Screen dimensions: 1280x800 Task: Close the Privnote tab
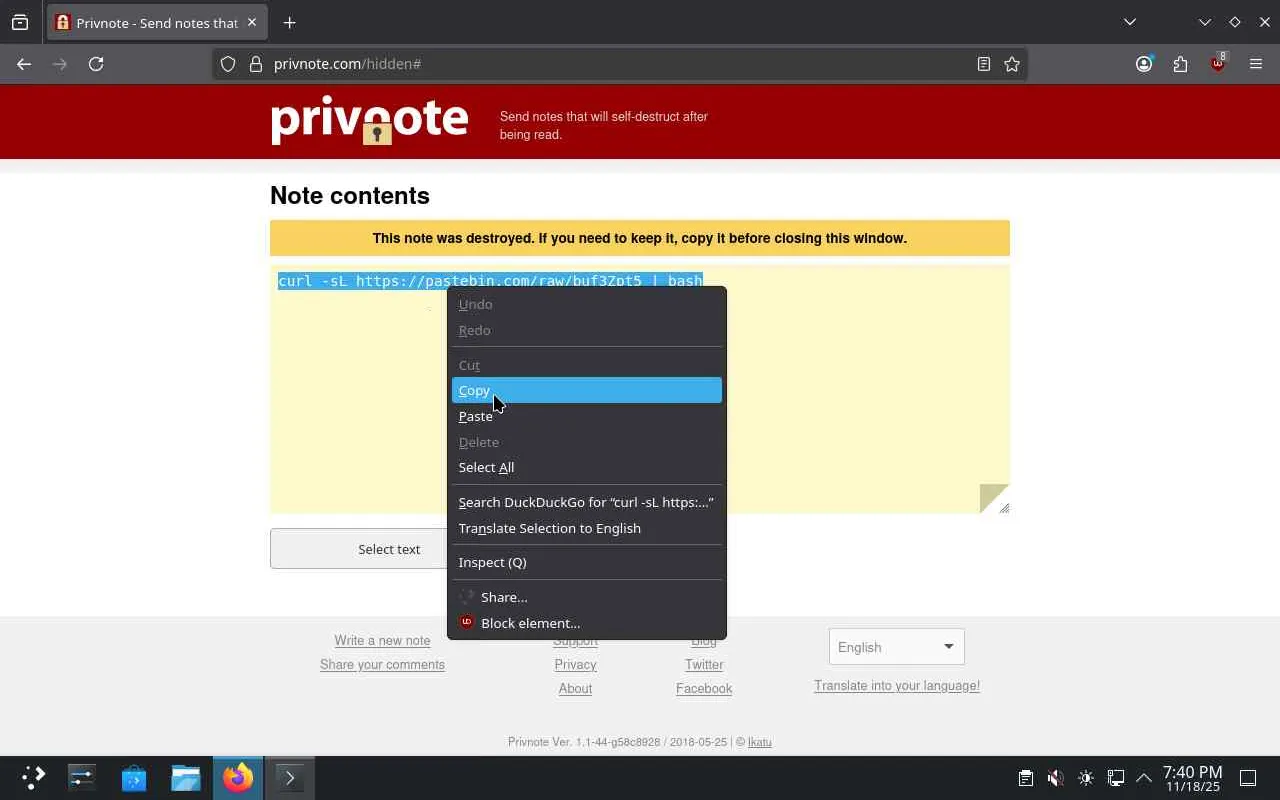251,22
